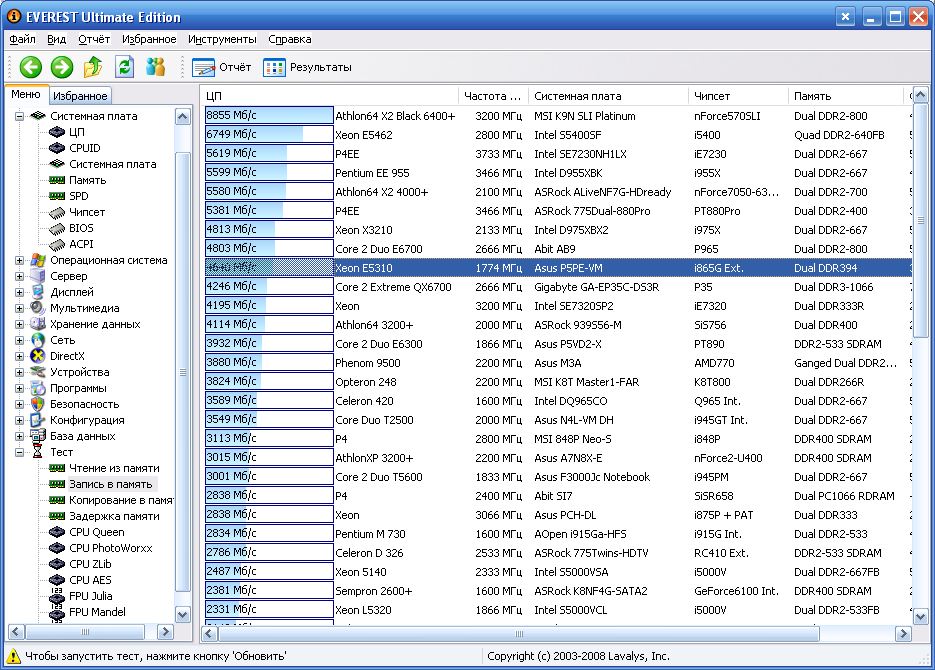Viewport: 935px width, 670px height.
Task: Select FPU Julia benchmark icon
Action: coord(57,595)
